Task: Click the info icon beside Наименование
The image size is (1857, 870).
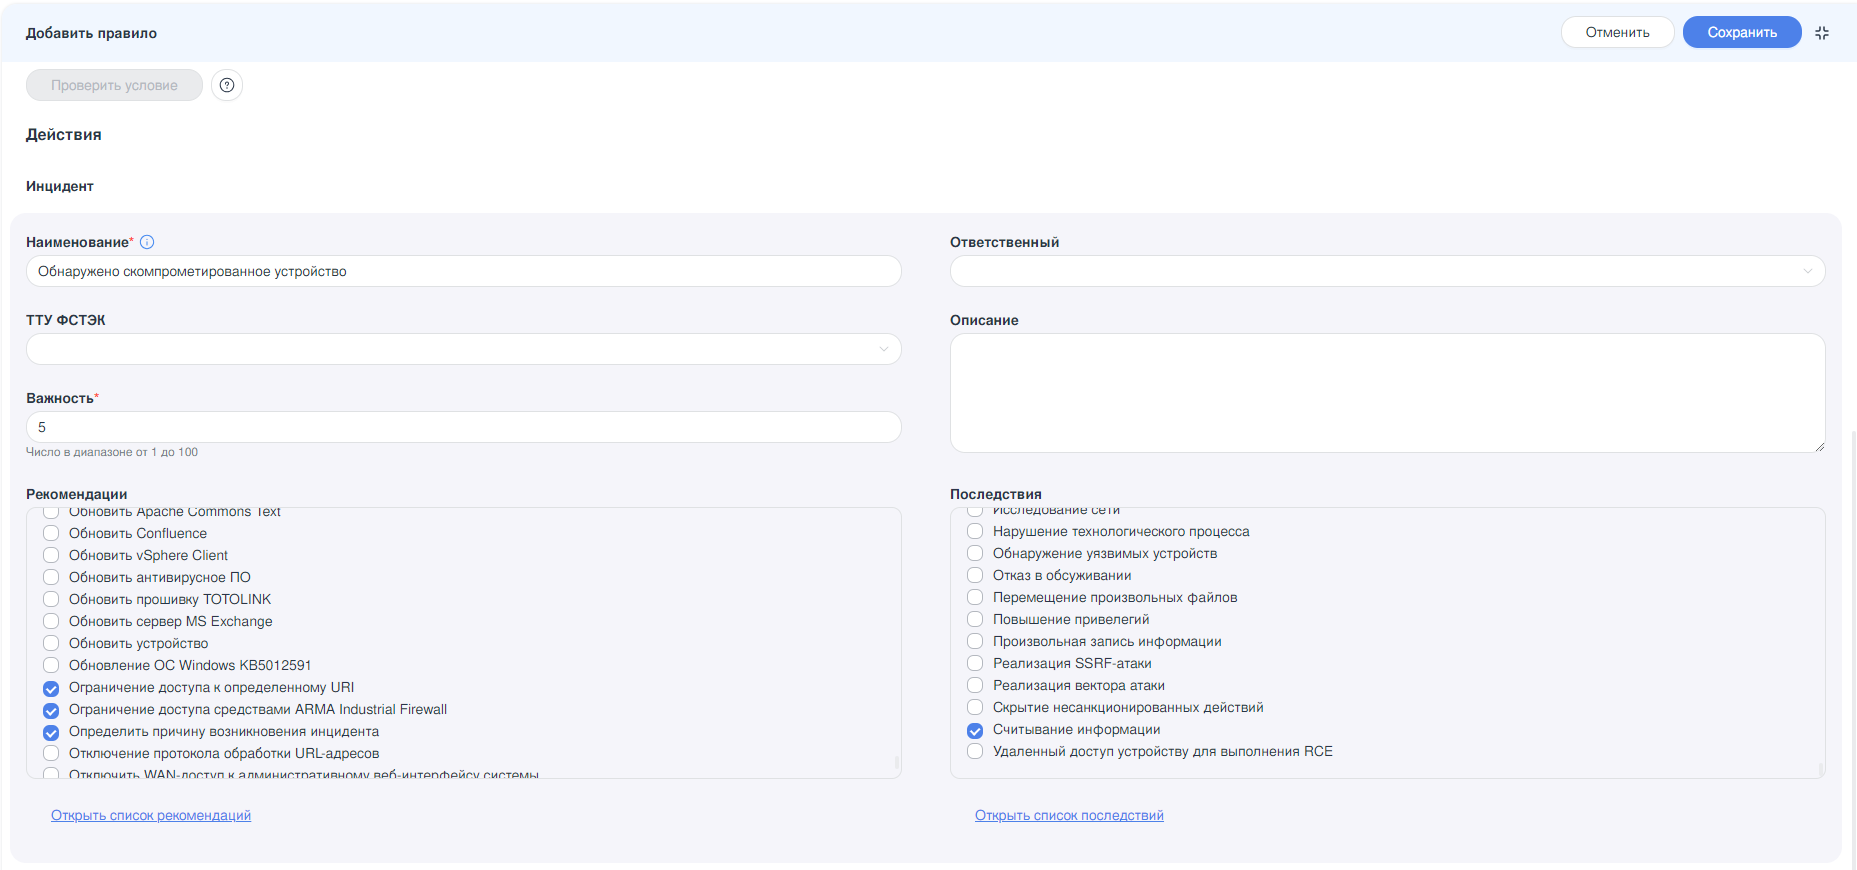Action: coord(147,242)
